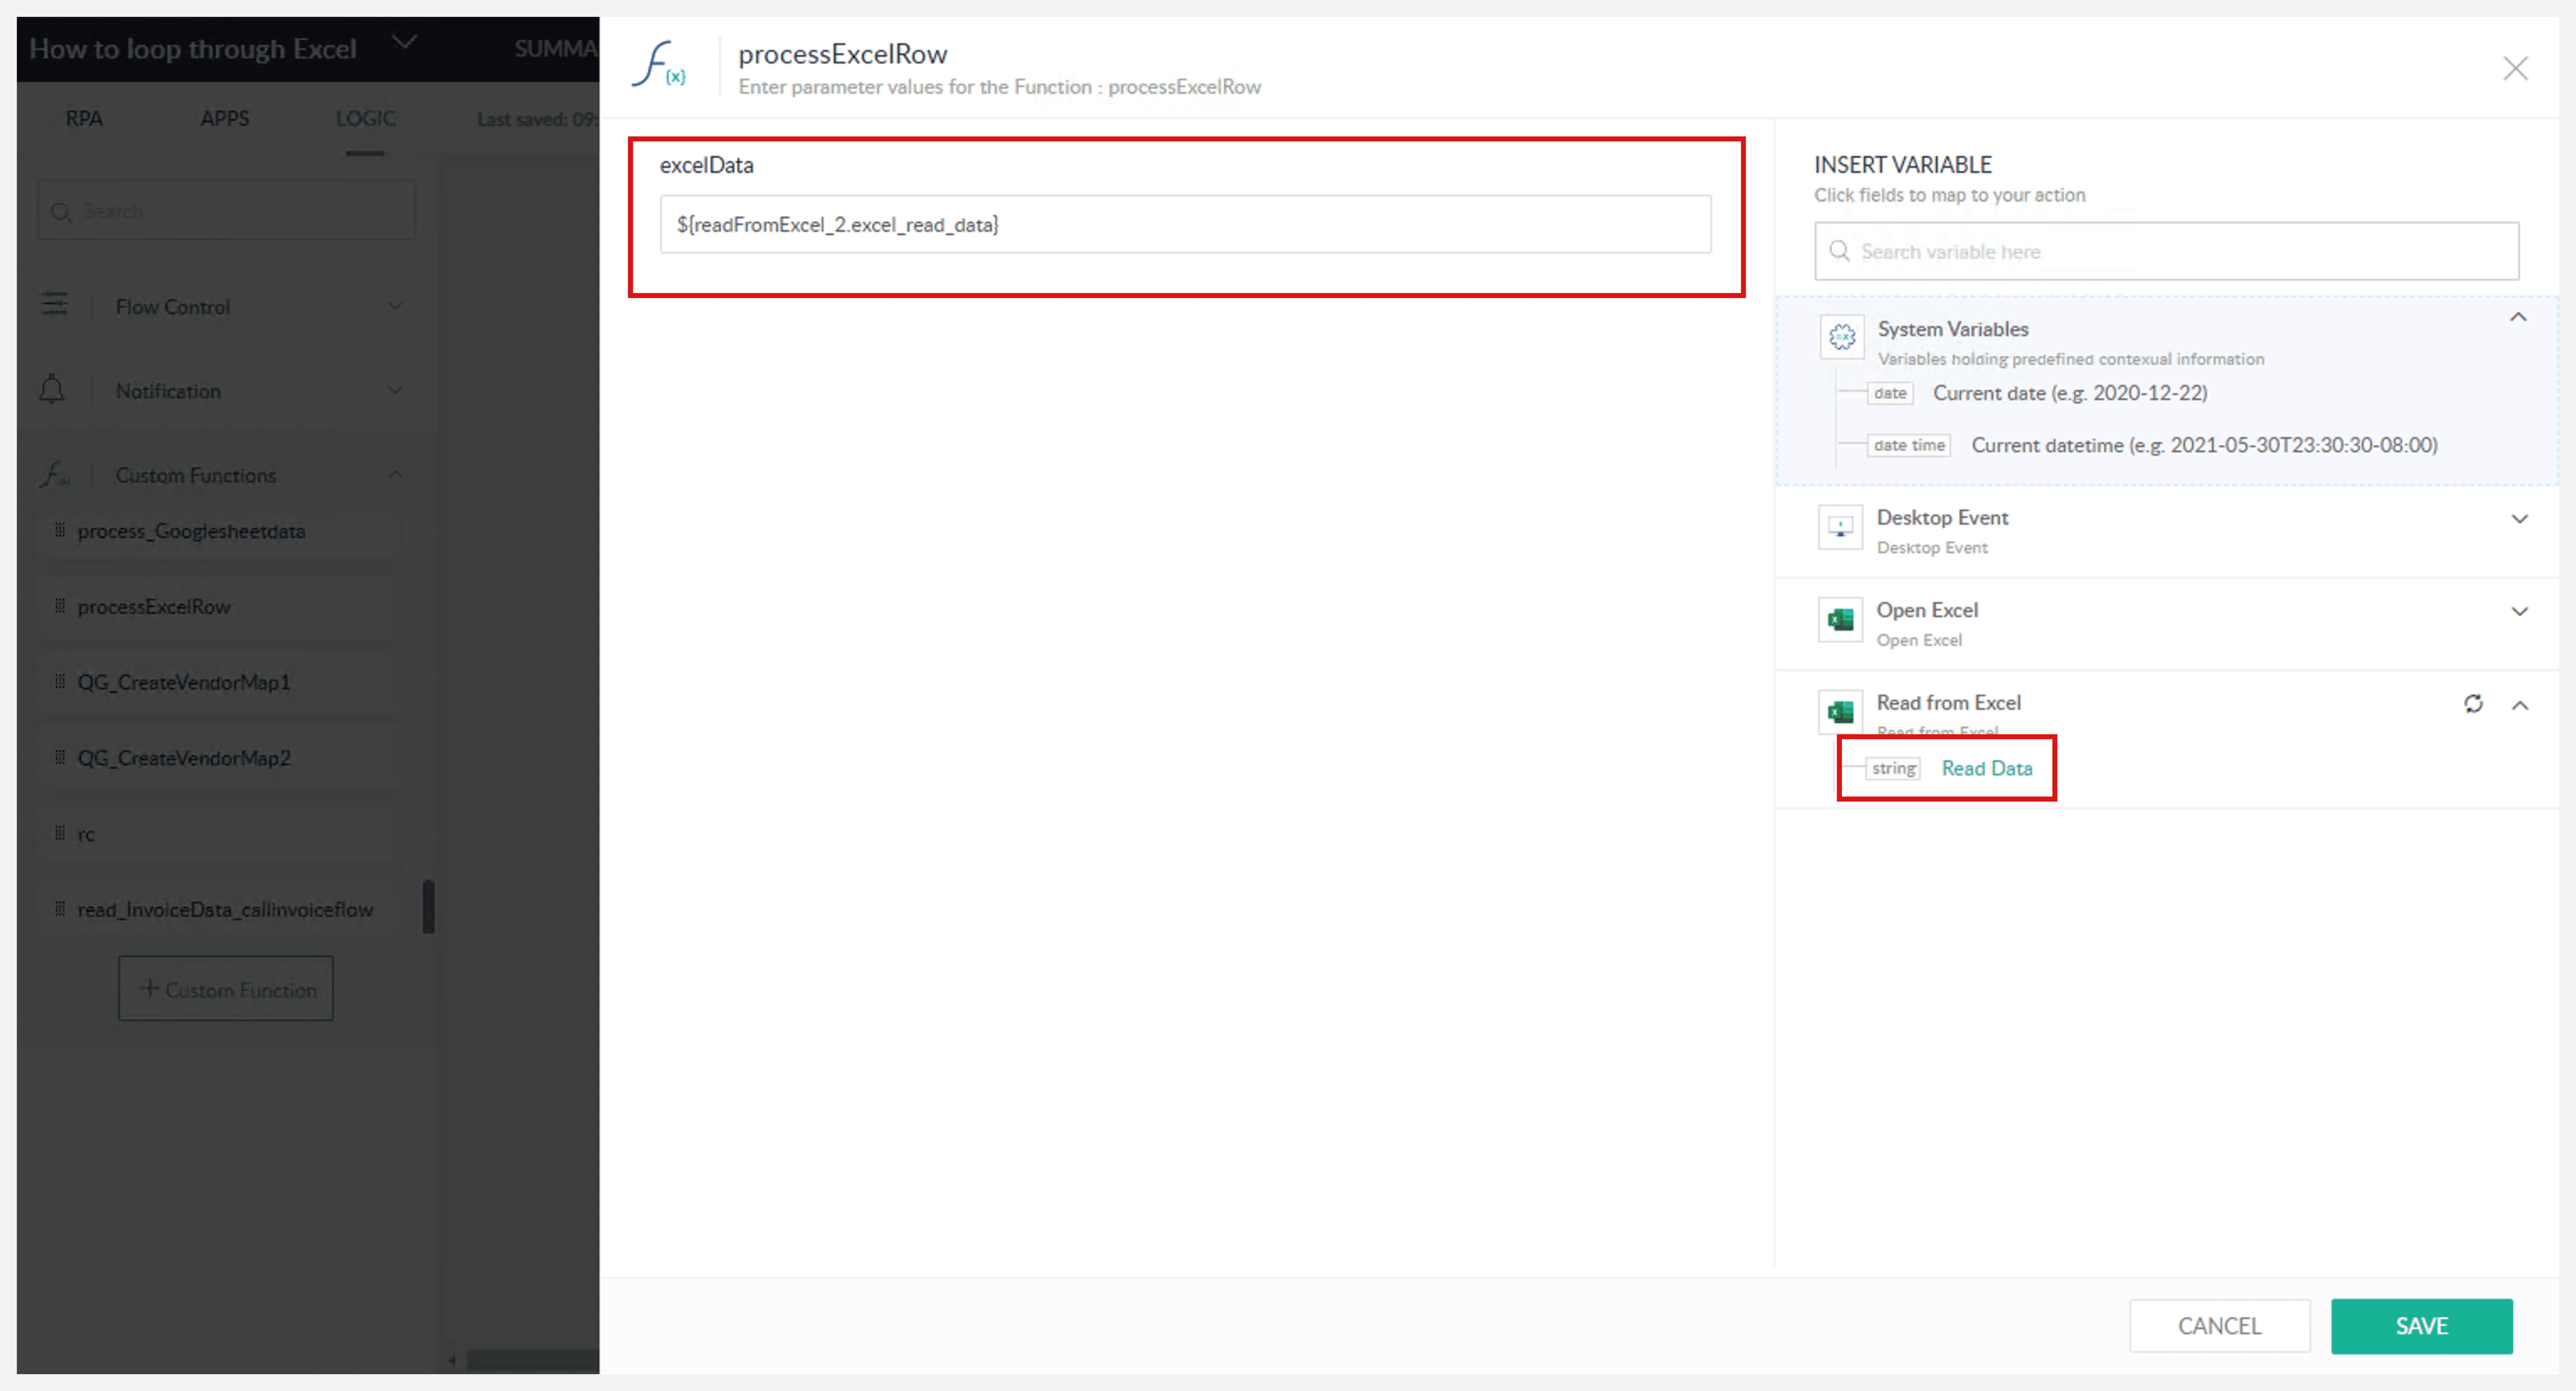Click the System Variables gear icon
The height and width of the screenshot is (1391, 2576).
click(1841, 337)
